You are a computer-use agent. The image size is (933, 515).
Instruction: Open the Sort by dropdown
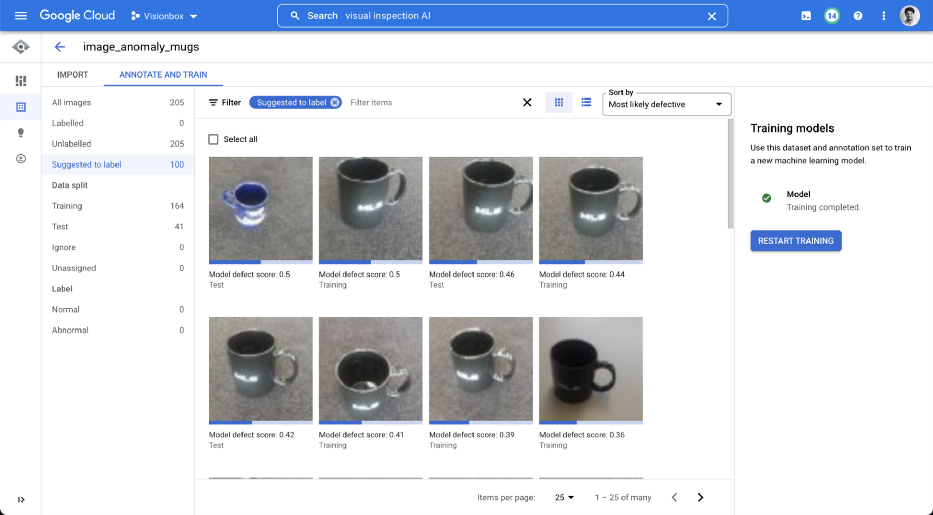click(667, 104)
